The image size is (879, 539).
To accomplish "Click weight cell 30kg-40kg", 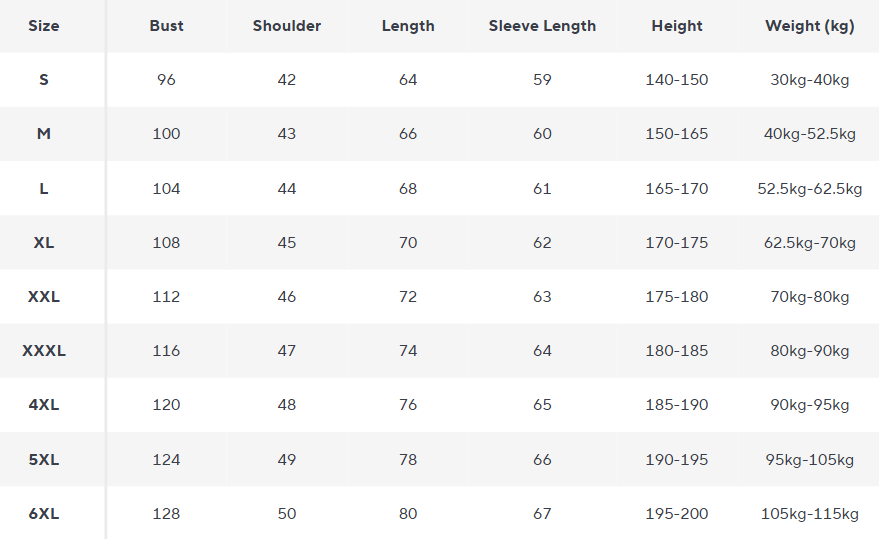I will [810, 80].
